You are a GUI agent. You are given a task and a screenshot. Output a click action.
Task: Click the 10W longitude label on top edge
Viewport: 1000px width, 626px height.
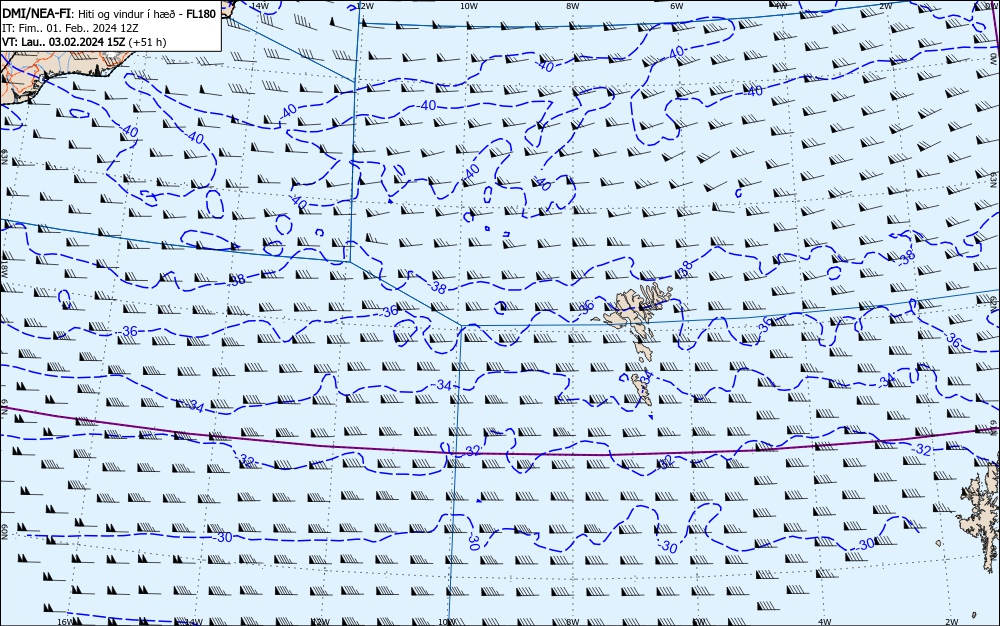(469, 5)
